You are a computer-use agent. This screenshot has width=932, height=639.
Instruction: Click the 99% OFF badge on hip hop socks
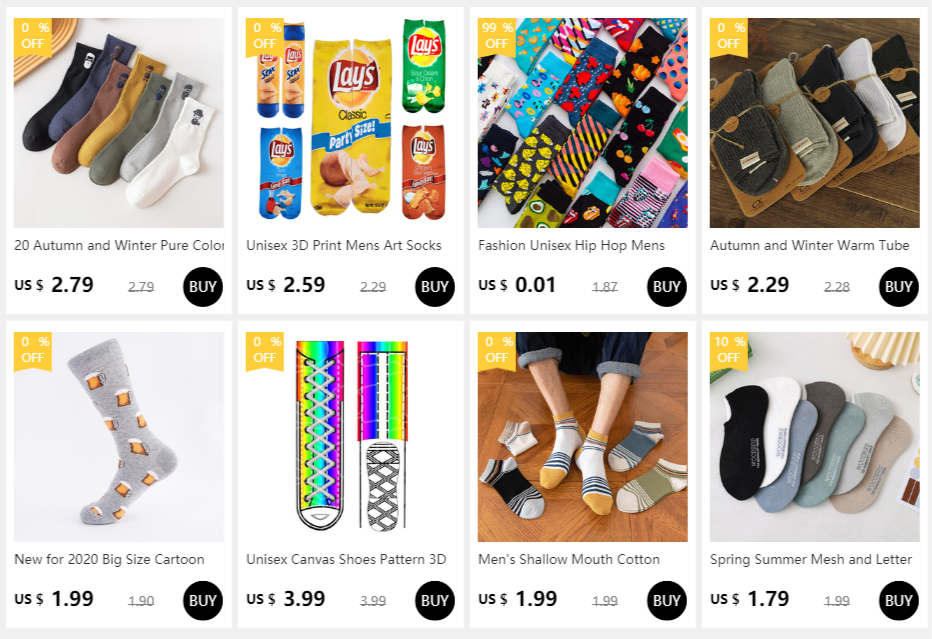pos(497,37)
